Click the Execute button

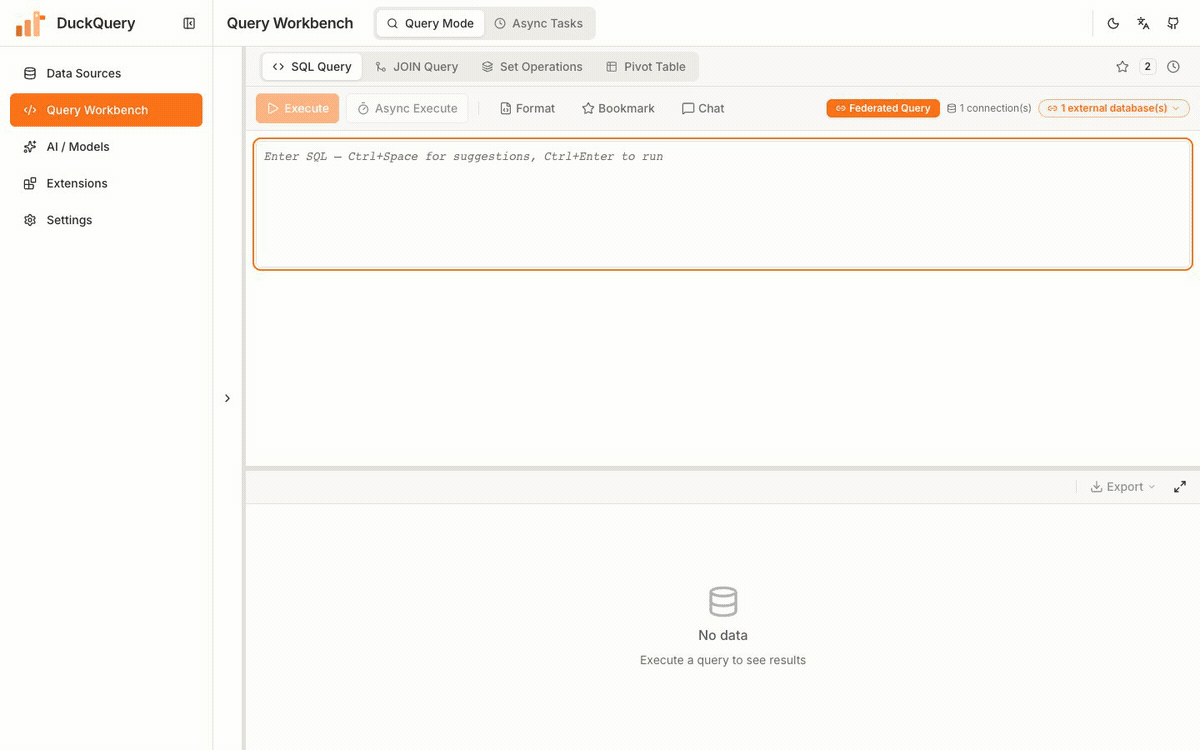tap(298, 108)
